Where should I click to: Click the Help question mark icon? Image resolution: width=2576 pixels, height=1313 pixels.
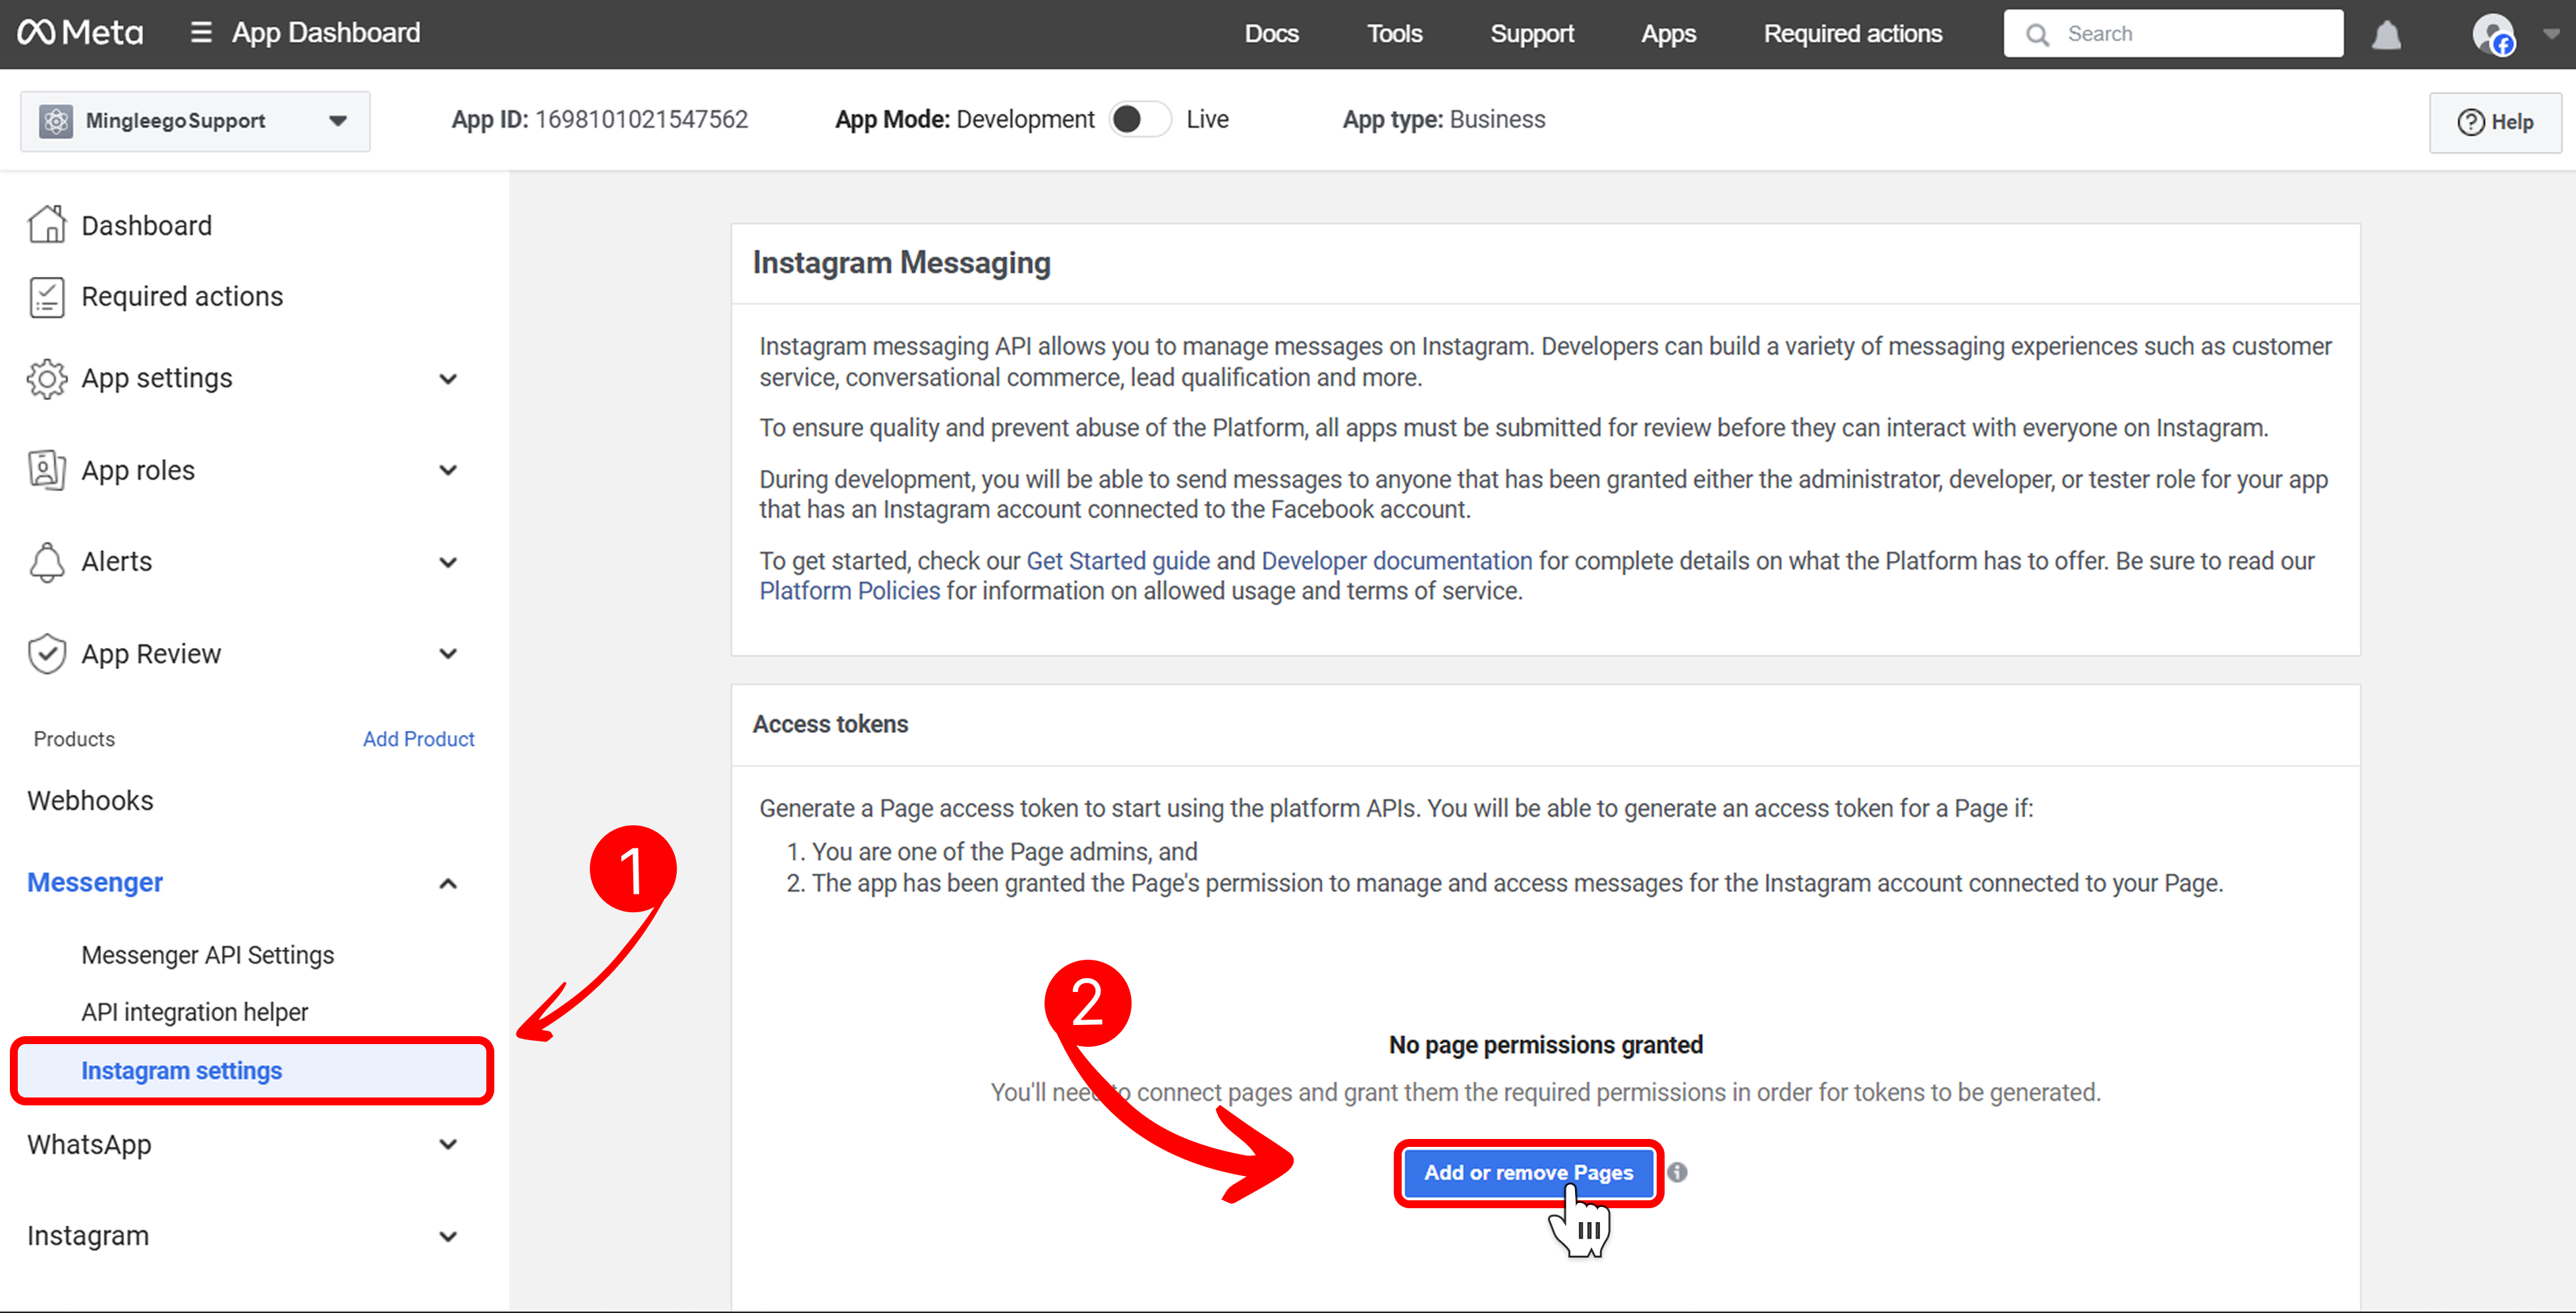2470,122
